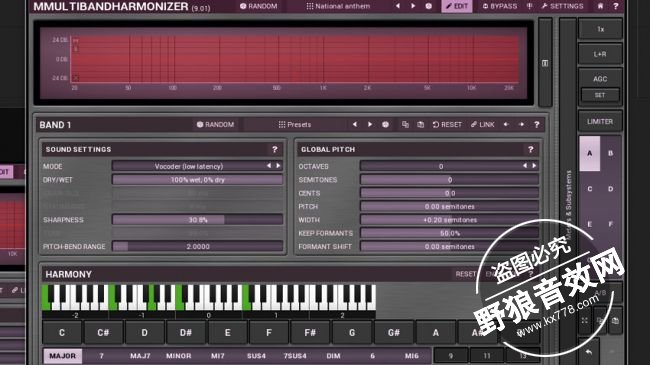Open the L+R channel mode button

click(x=600, y=54)
